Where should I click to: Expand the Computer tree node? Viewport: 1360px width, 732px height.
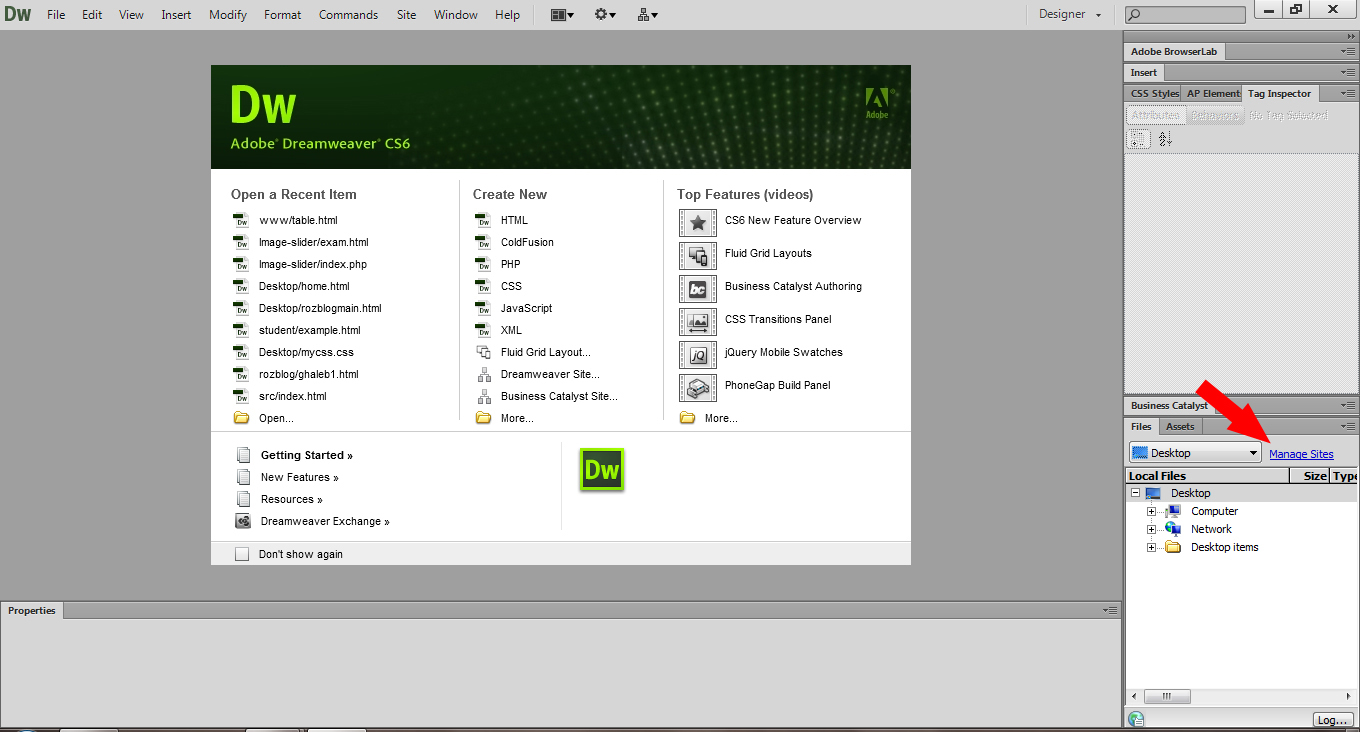1151,511
